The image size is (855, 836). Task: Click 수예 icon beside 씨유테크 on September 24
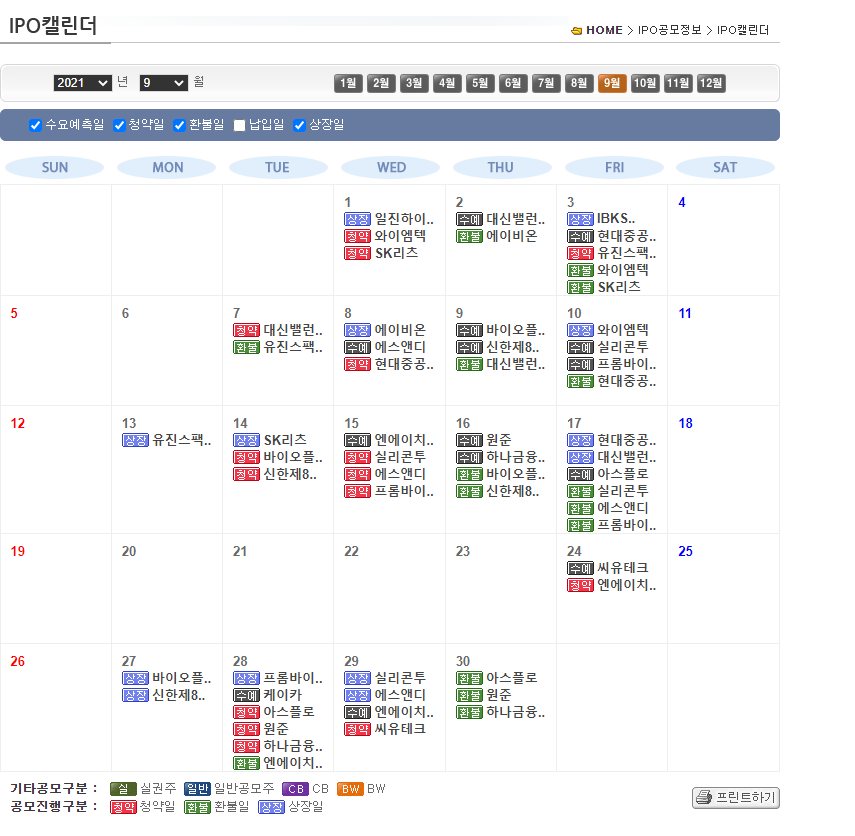click(x=580, y=569)
